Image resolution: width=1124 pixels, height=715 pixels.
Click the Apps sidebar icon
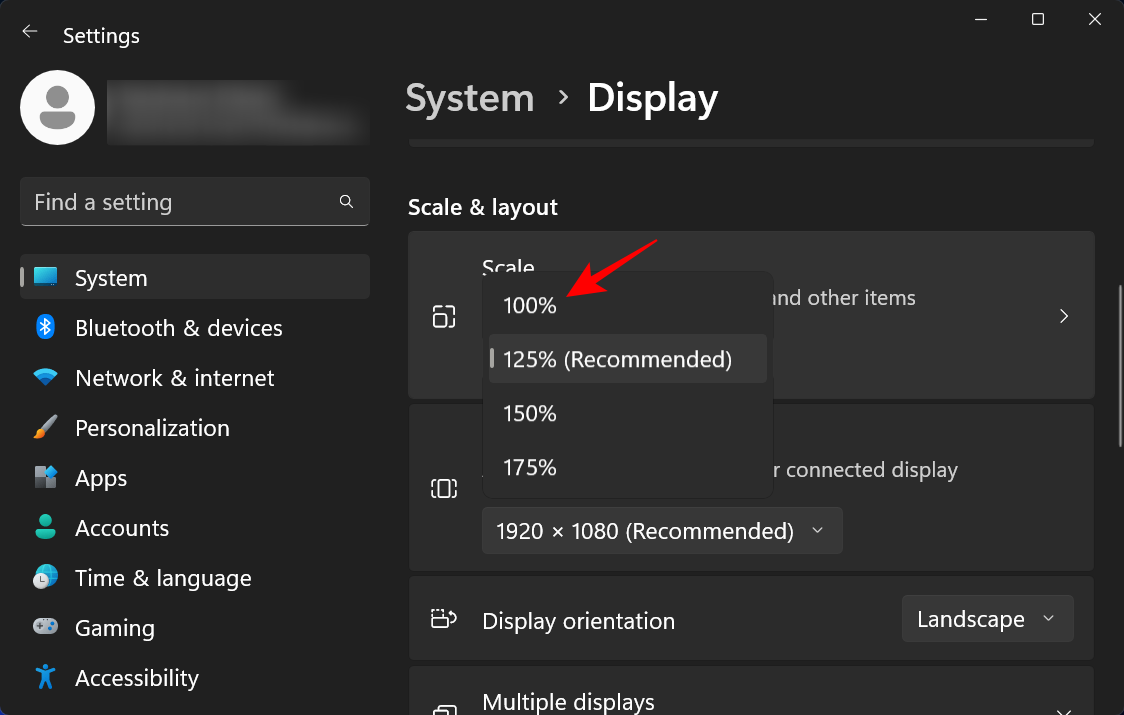click(45, 478)
